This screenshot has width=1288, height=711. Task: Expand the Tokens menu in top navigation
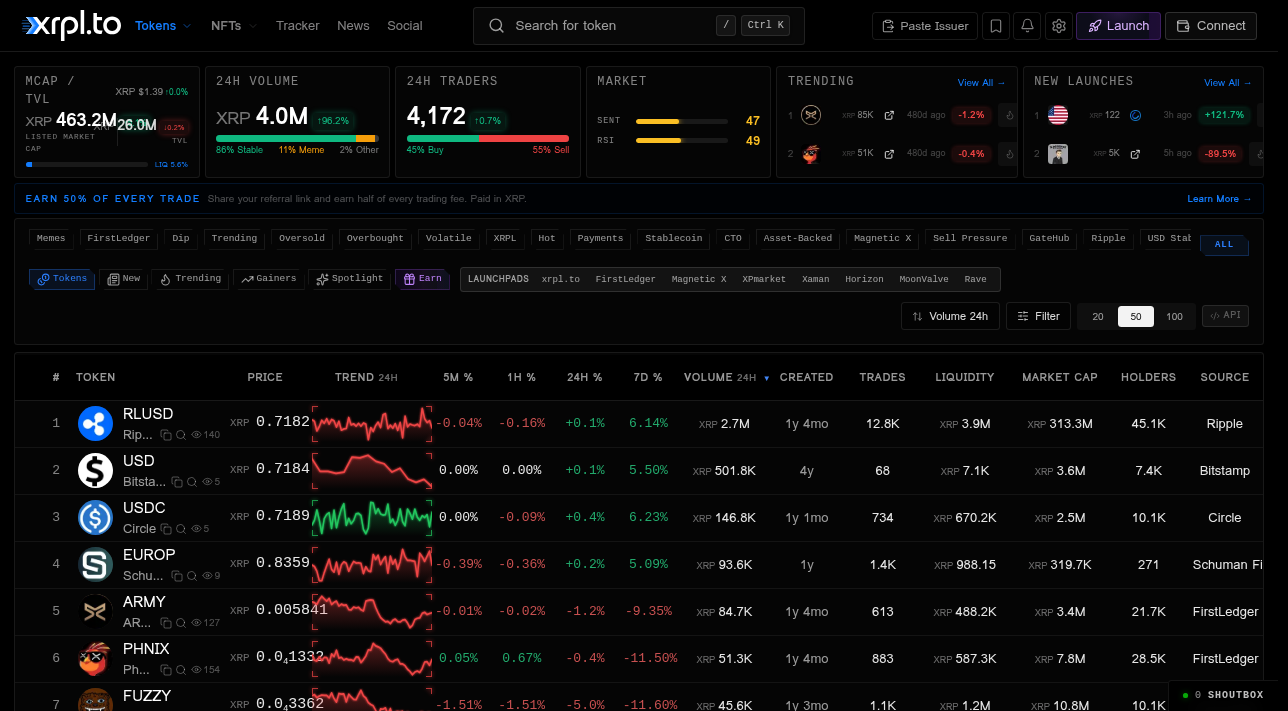(163, 26)
